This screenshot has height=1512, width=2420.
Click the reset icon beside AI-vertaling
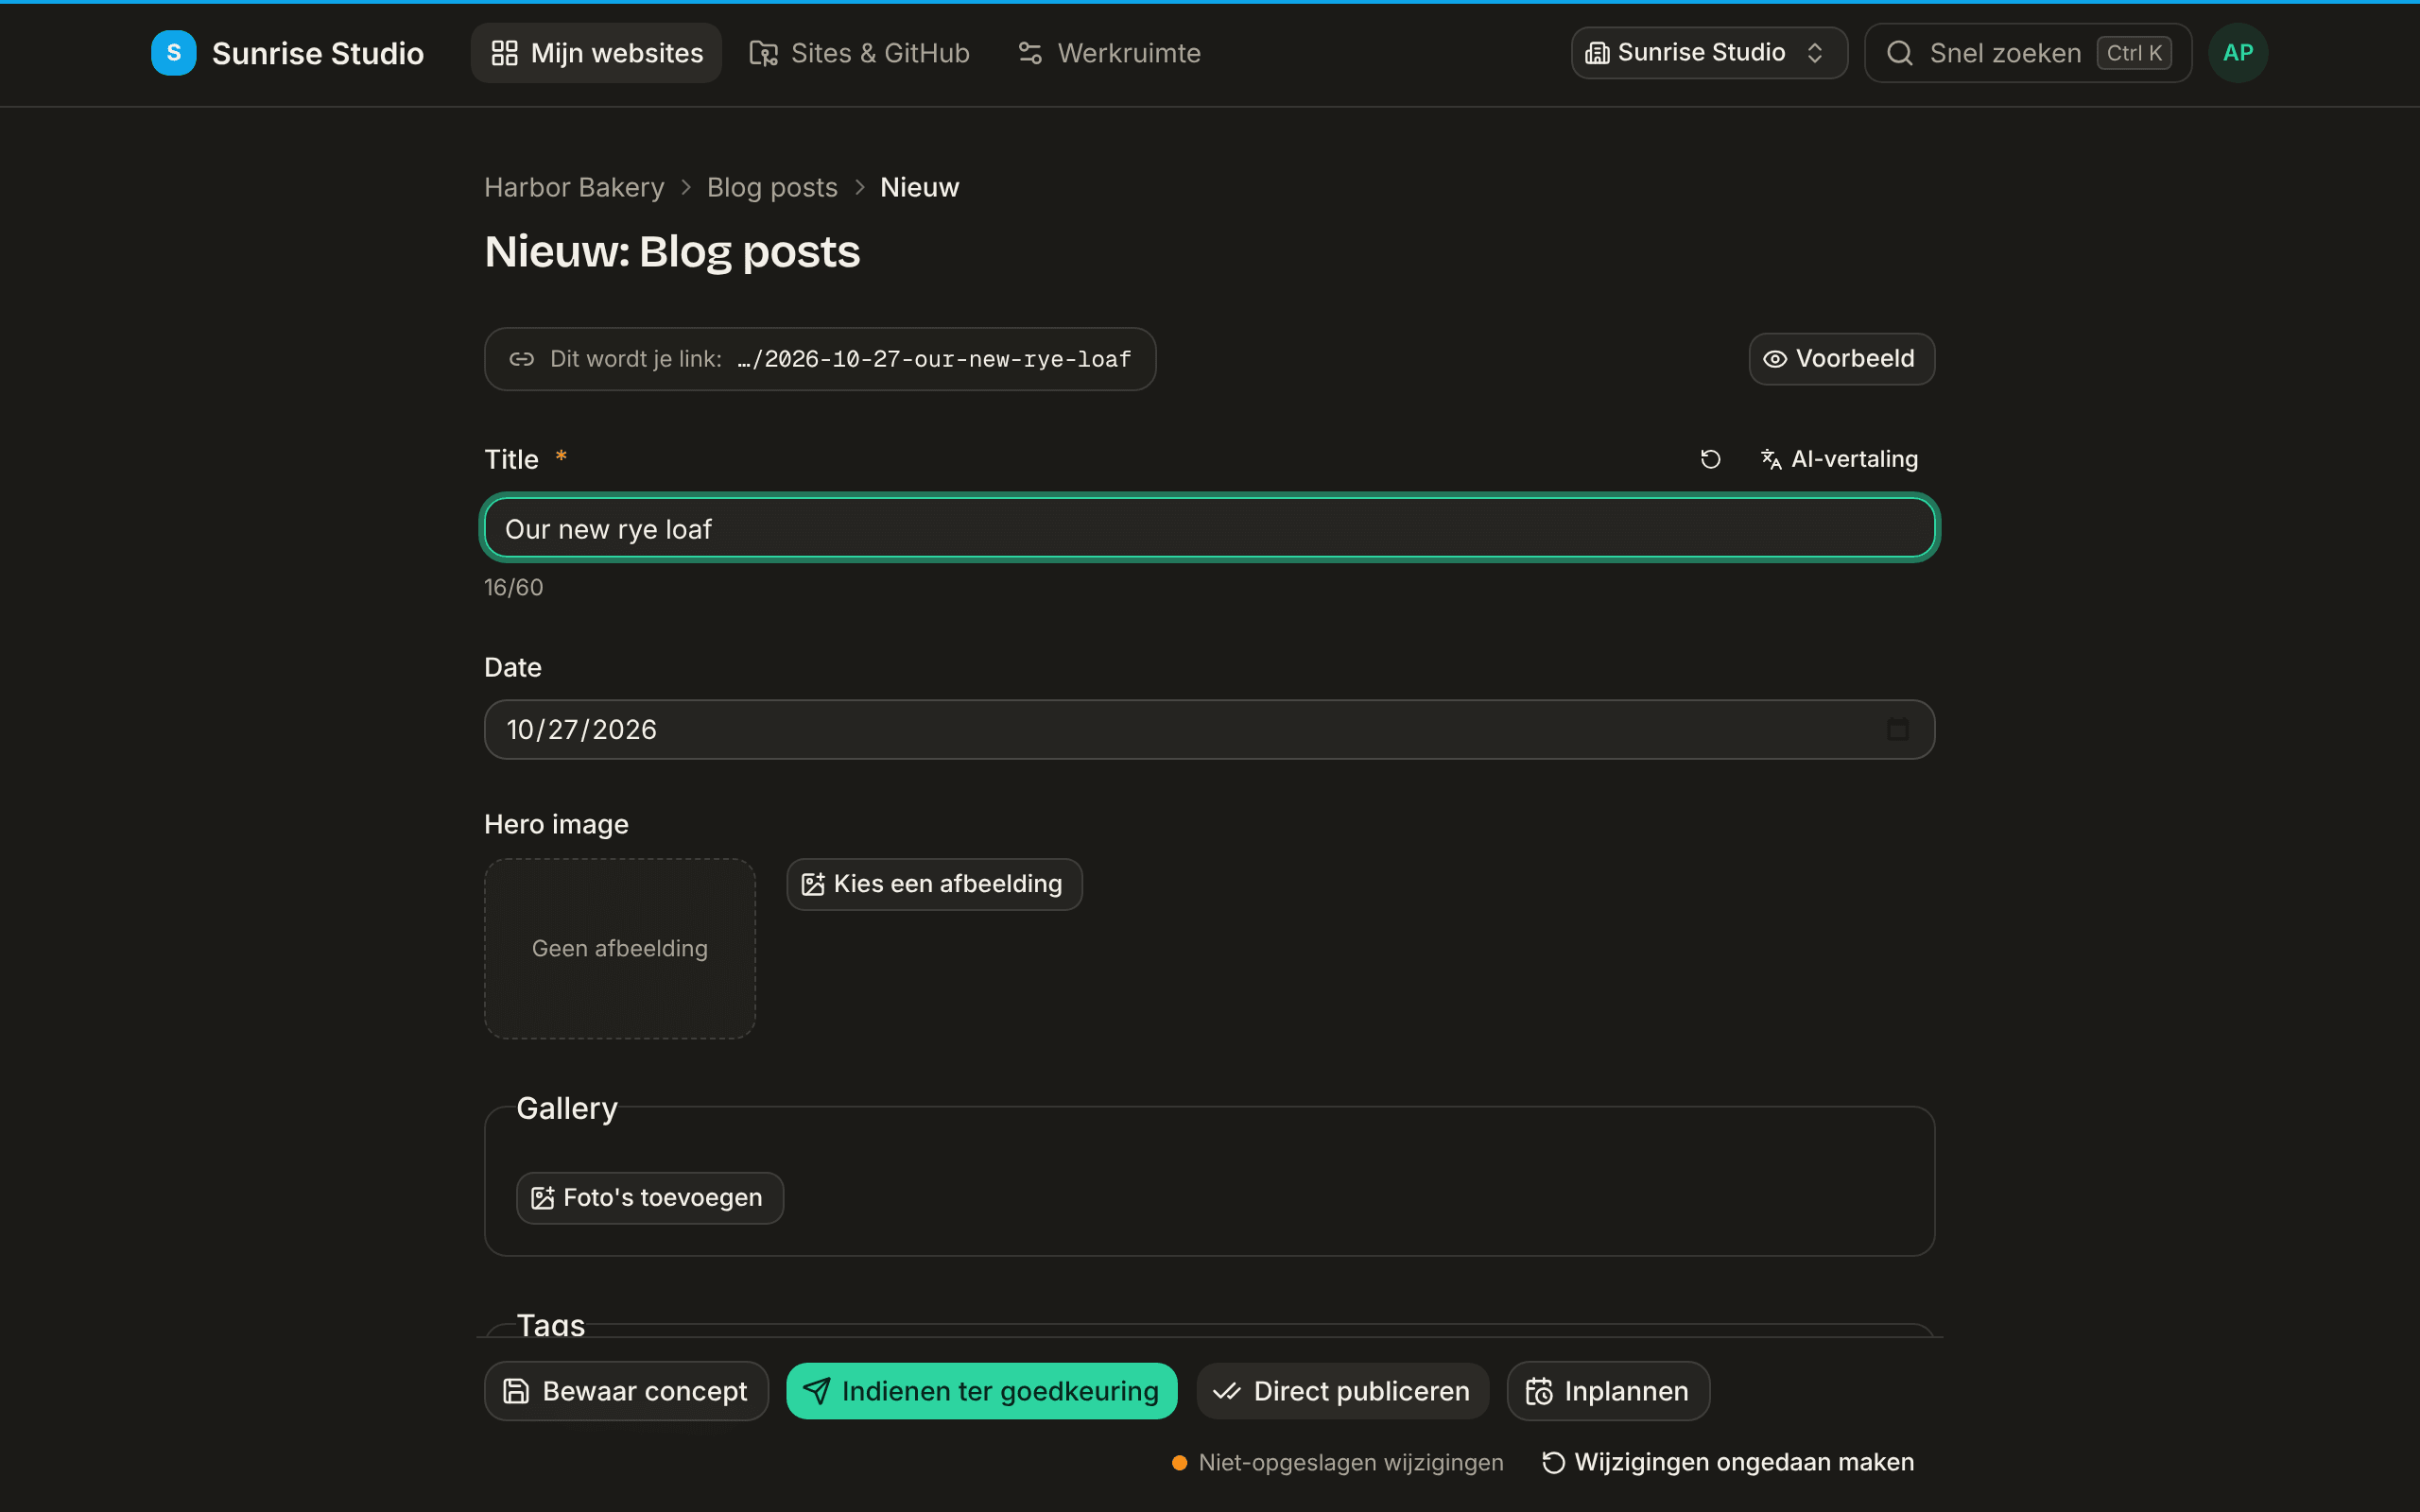1710,459
